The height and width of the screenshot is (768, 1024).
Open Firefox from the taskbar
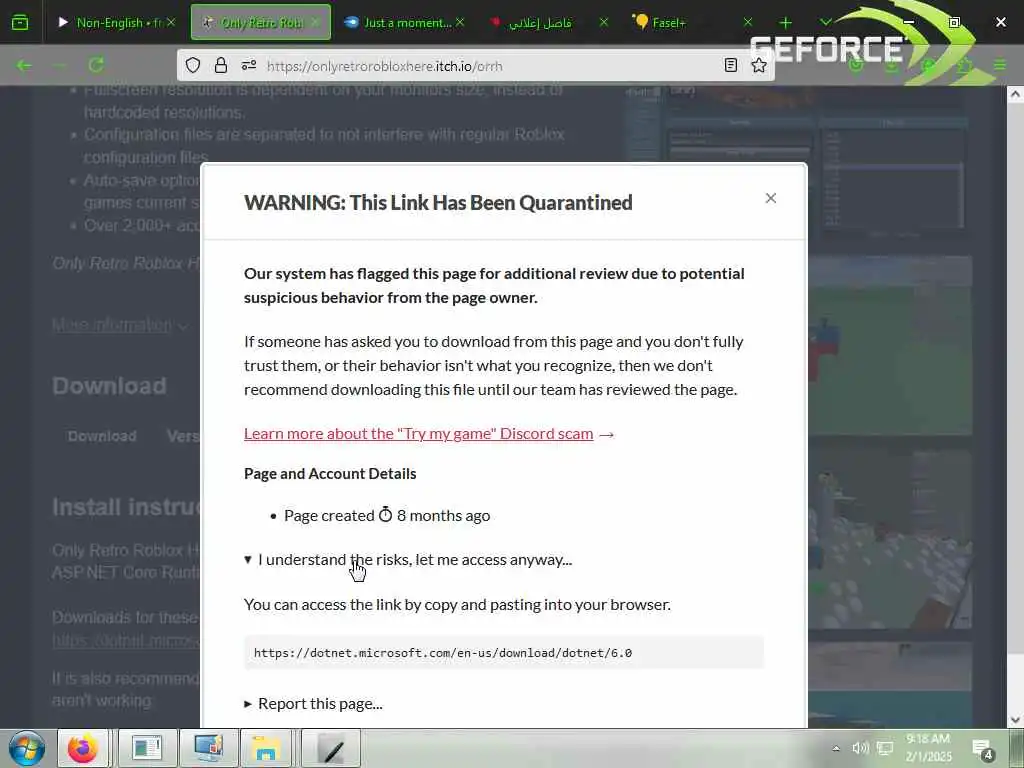[x=83, y=748]
